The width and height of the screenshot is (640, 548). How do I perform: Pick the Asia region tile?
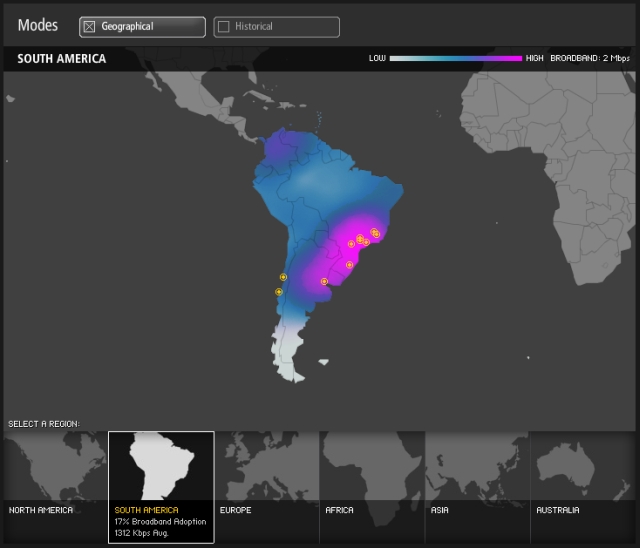click(478, 487)
